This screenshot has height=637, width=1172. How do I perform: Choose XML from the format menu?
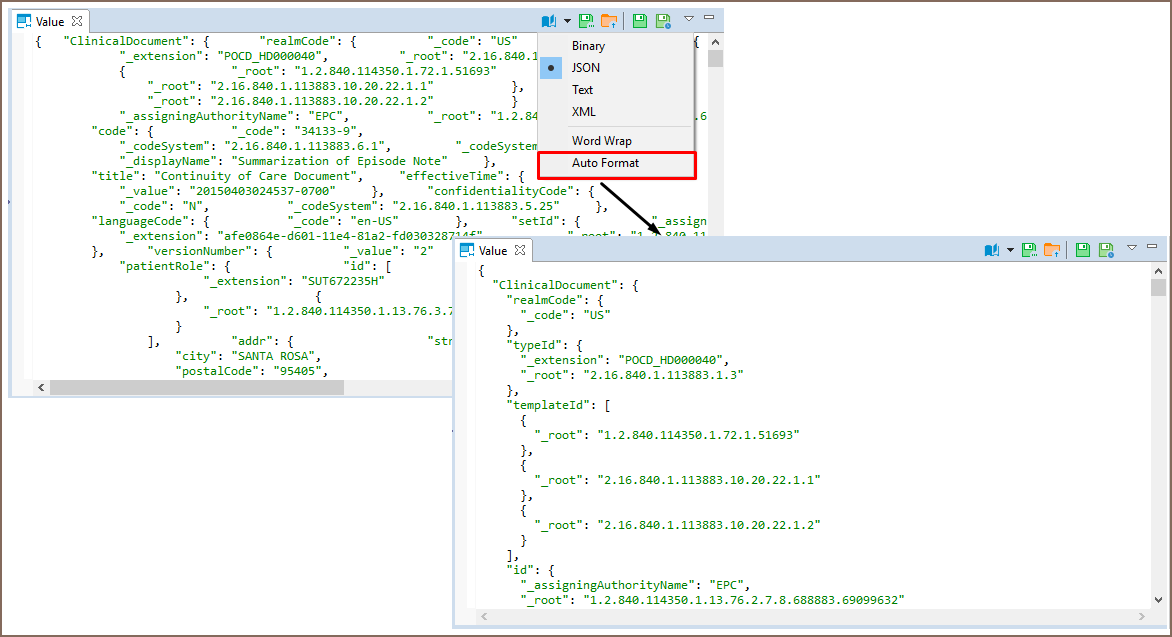pyautogui.click(x=583, y=112)
